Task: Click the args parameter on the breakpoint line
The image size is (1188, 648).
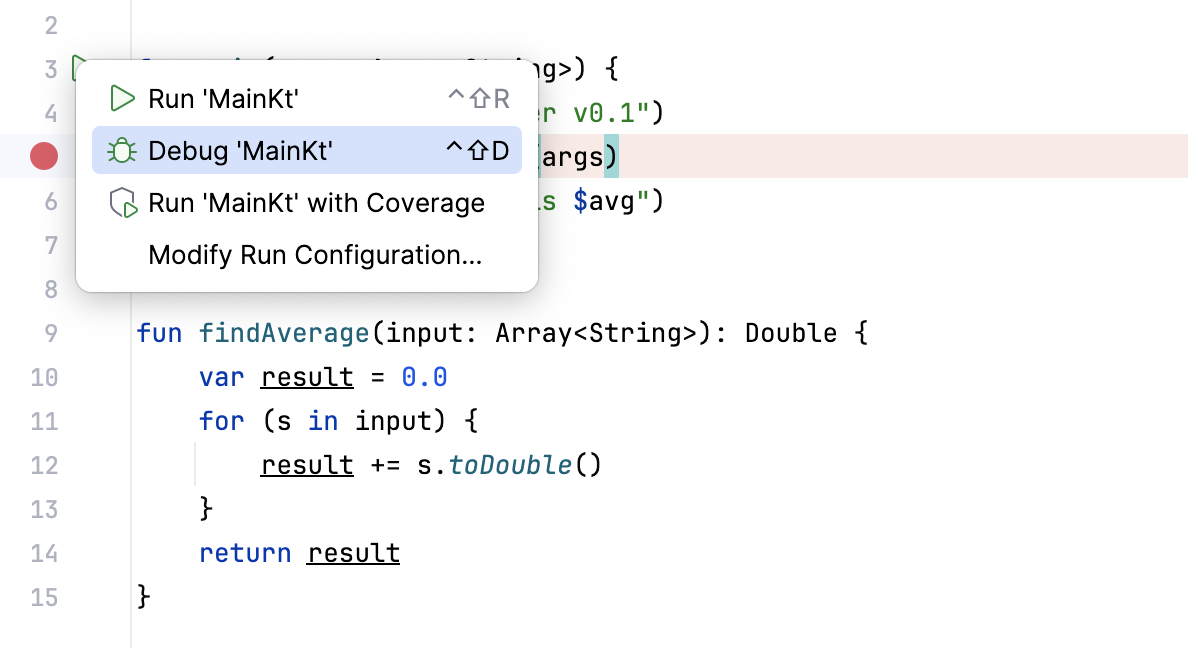Action: pyautogui.click(x=573, y=157)
